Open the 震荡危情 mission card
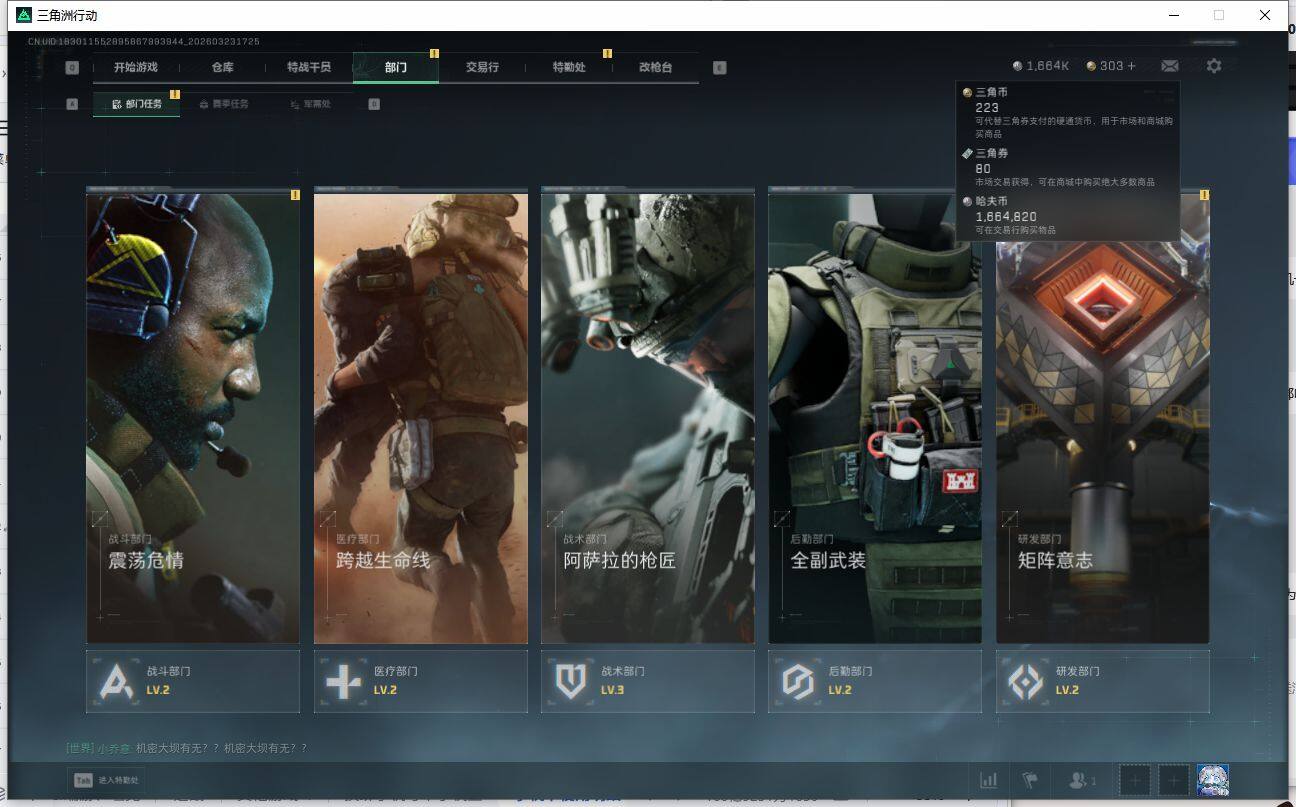This screenshot has height=807, width=1296. [x=193, y=418]
